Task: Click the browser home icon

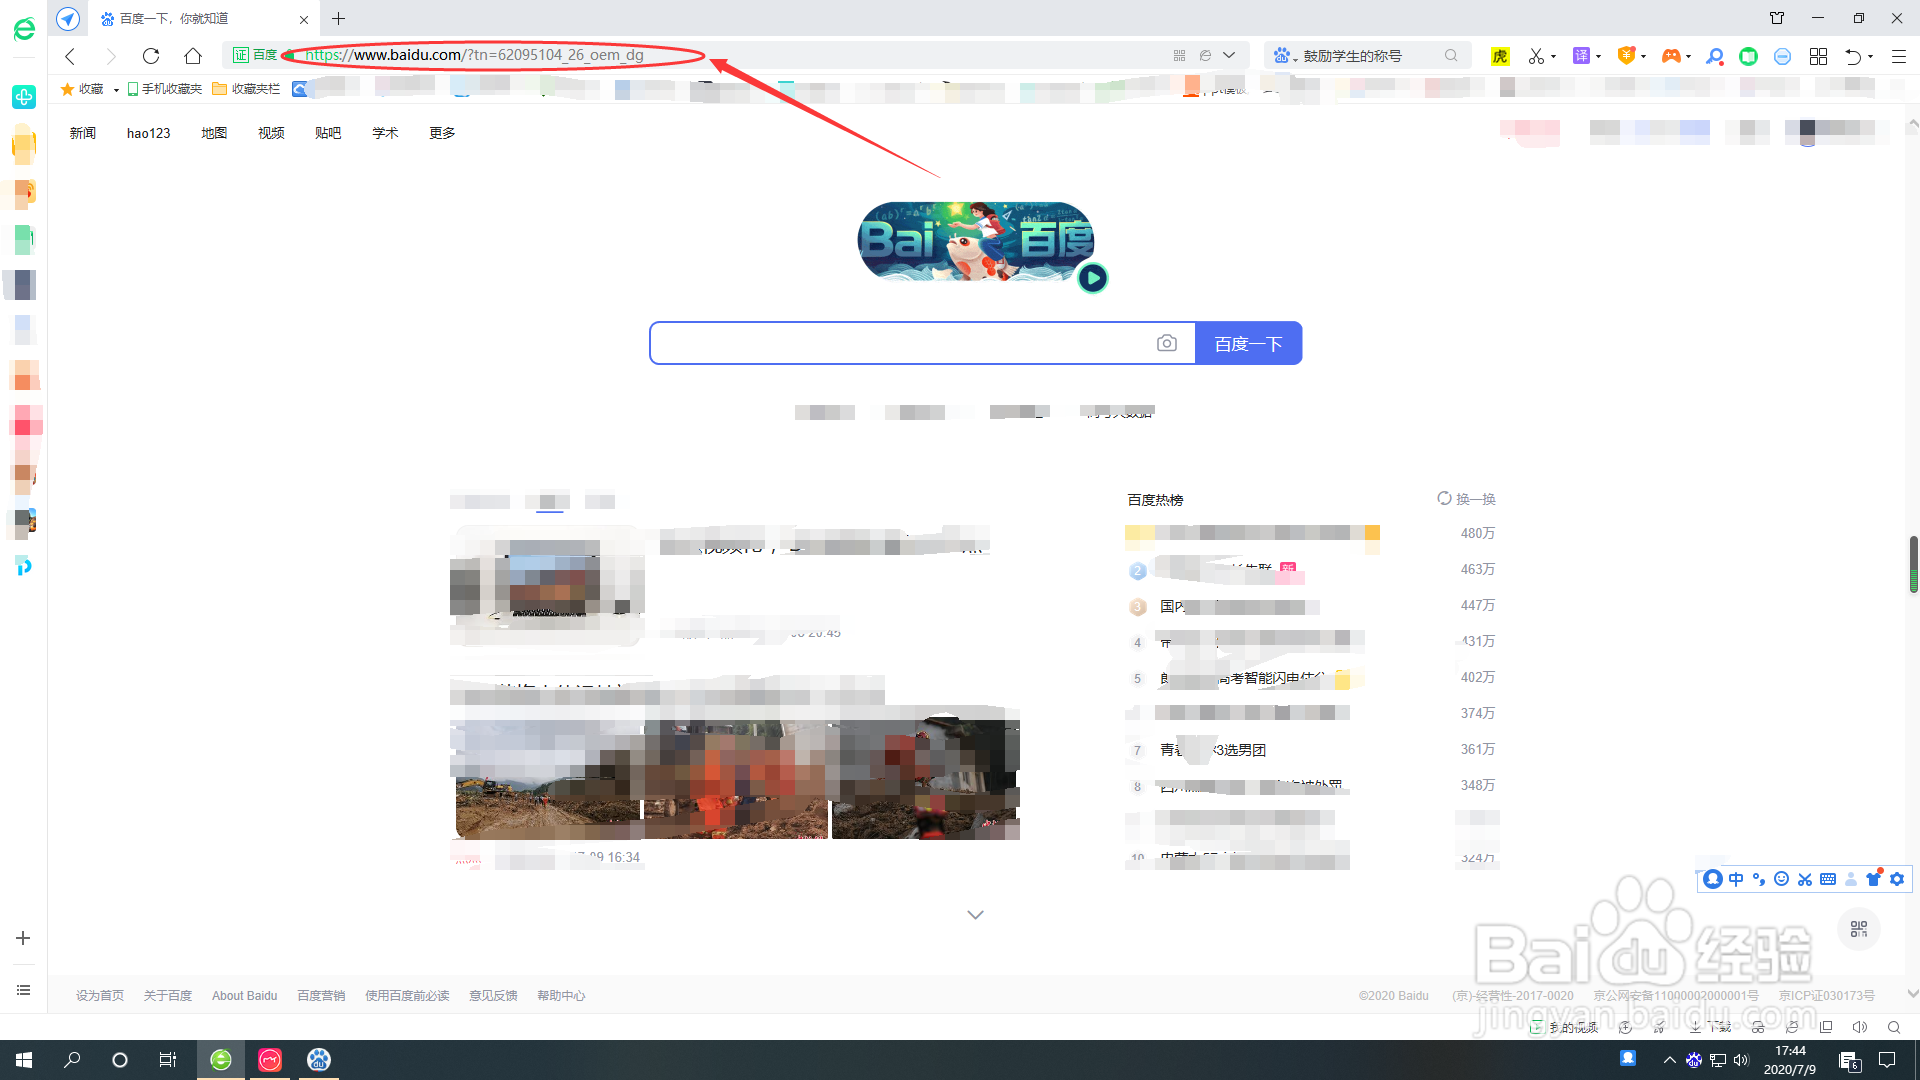Action: (193, 56)
